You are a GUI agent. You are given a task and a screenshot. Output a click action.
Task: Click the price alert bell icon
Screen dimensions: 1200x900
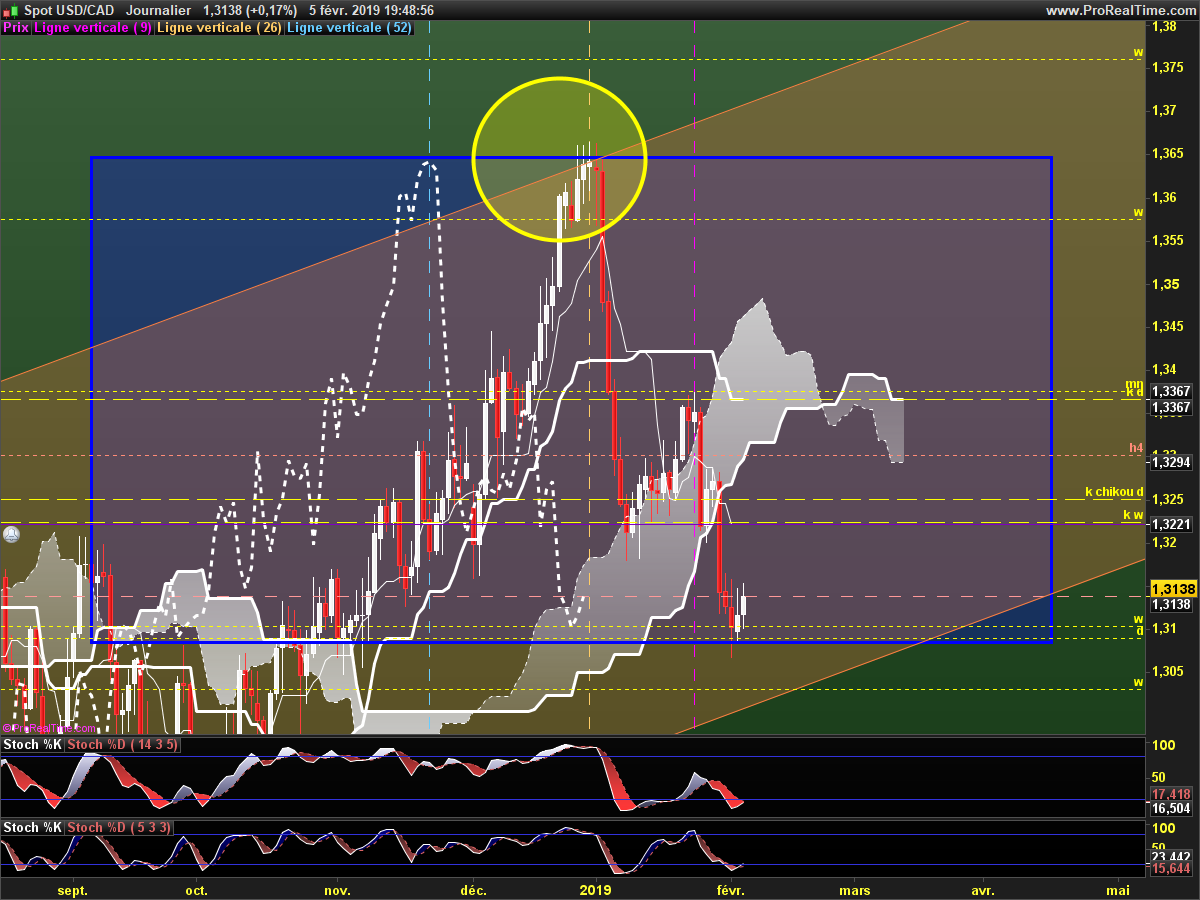[x=11, y=534]
